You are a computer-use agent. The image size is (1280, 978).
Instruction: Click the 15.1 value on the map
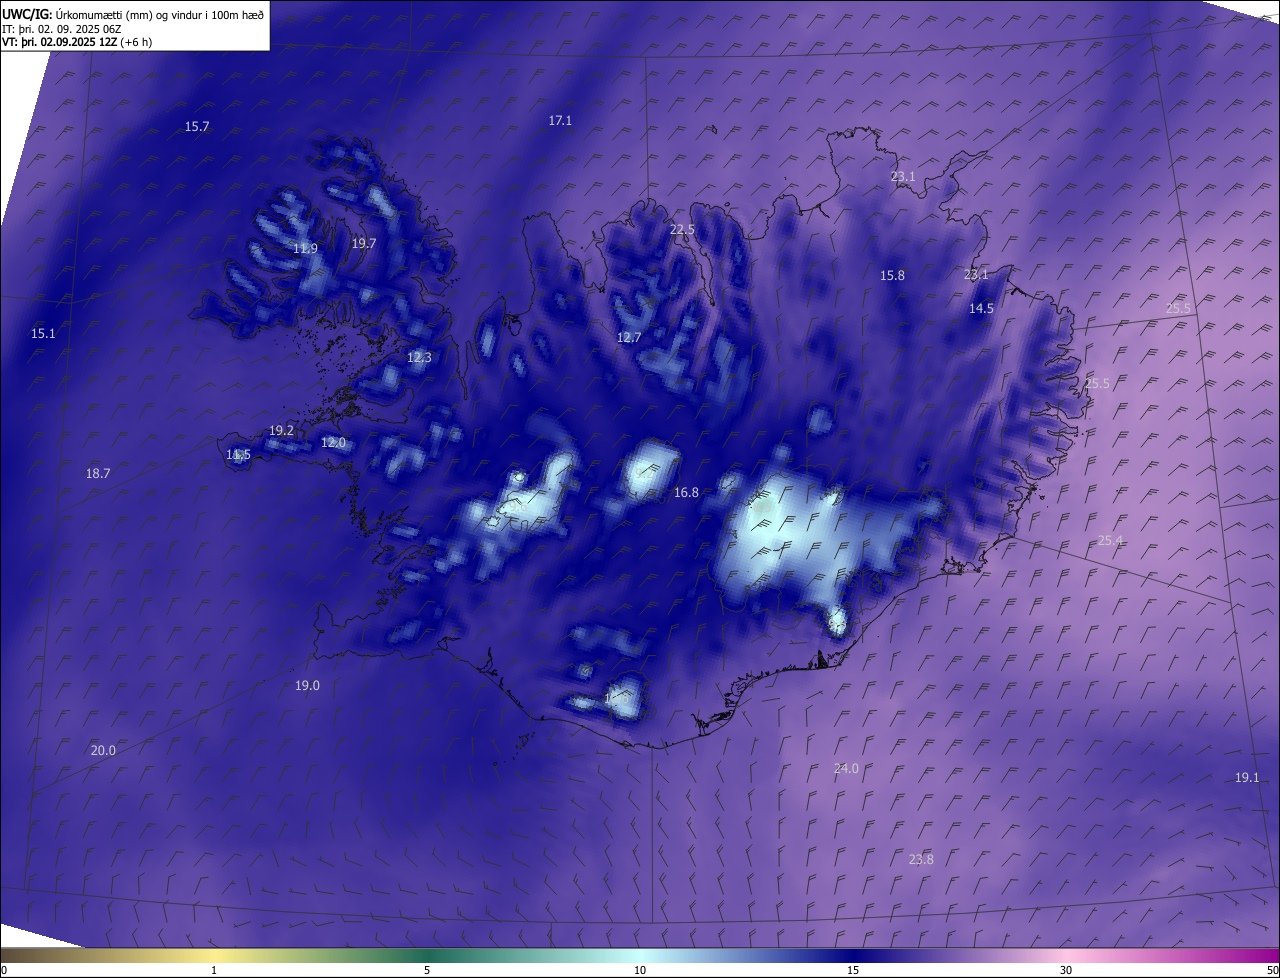(x=43, y=333)
